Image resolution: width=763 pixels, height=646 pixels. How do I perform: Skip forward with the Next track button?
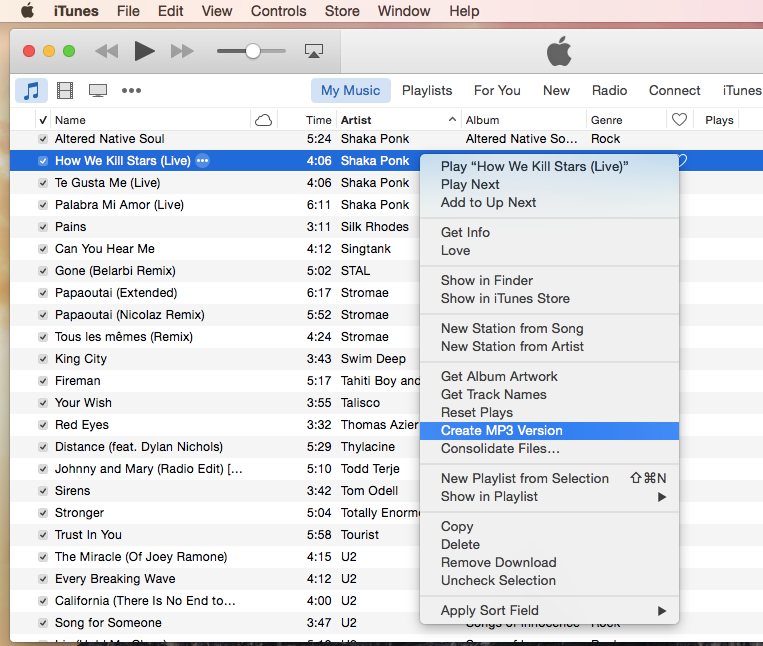point(182,51)
